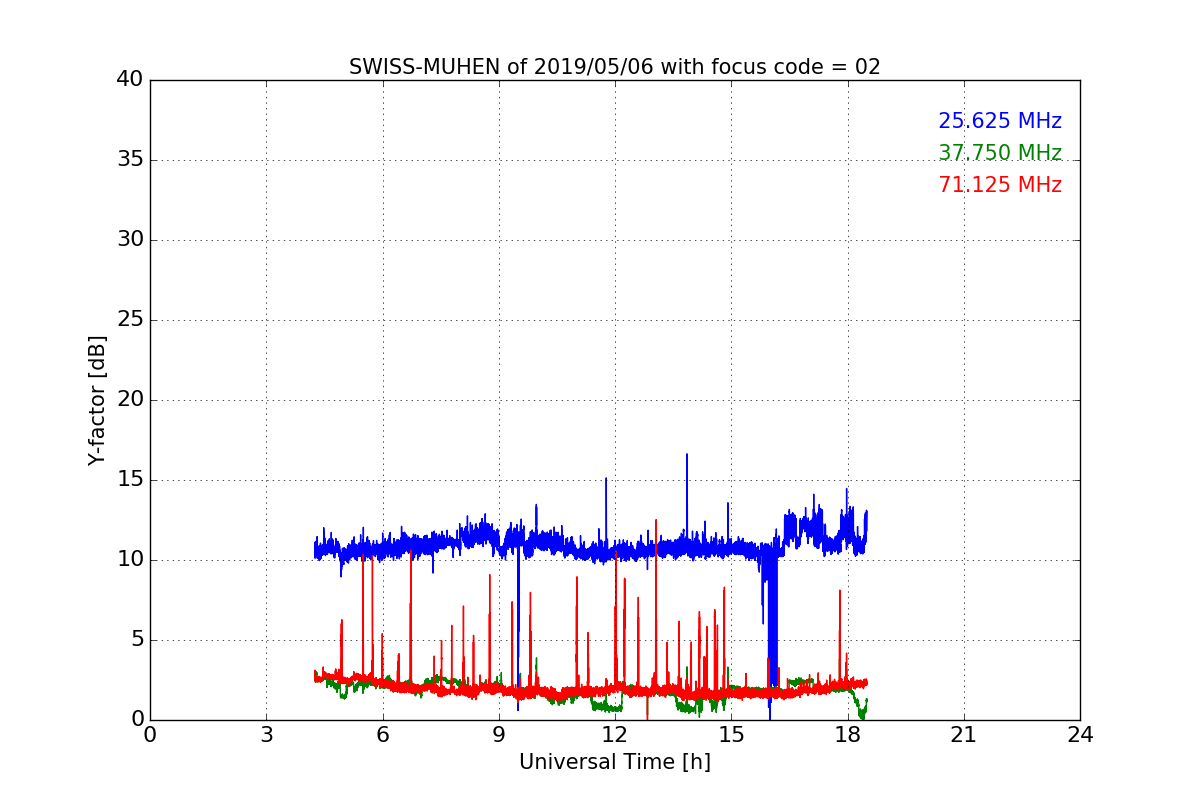1200x800 pixels.
Task: Click the Y-factor [dB] axis label
Action: (97, 400)
